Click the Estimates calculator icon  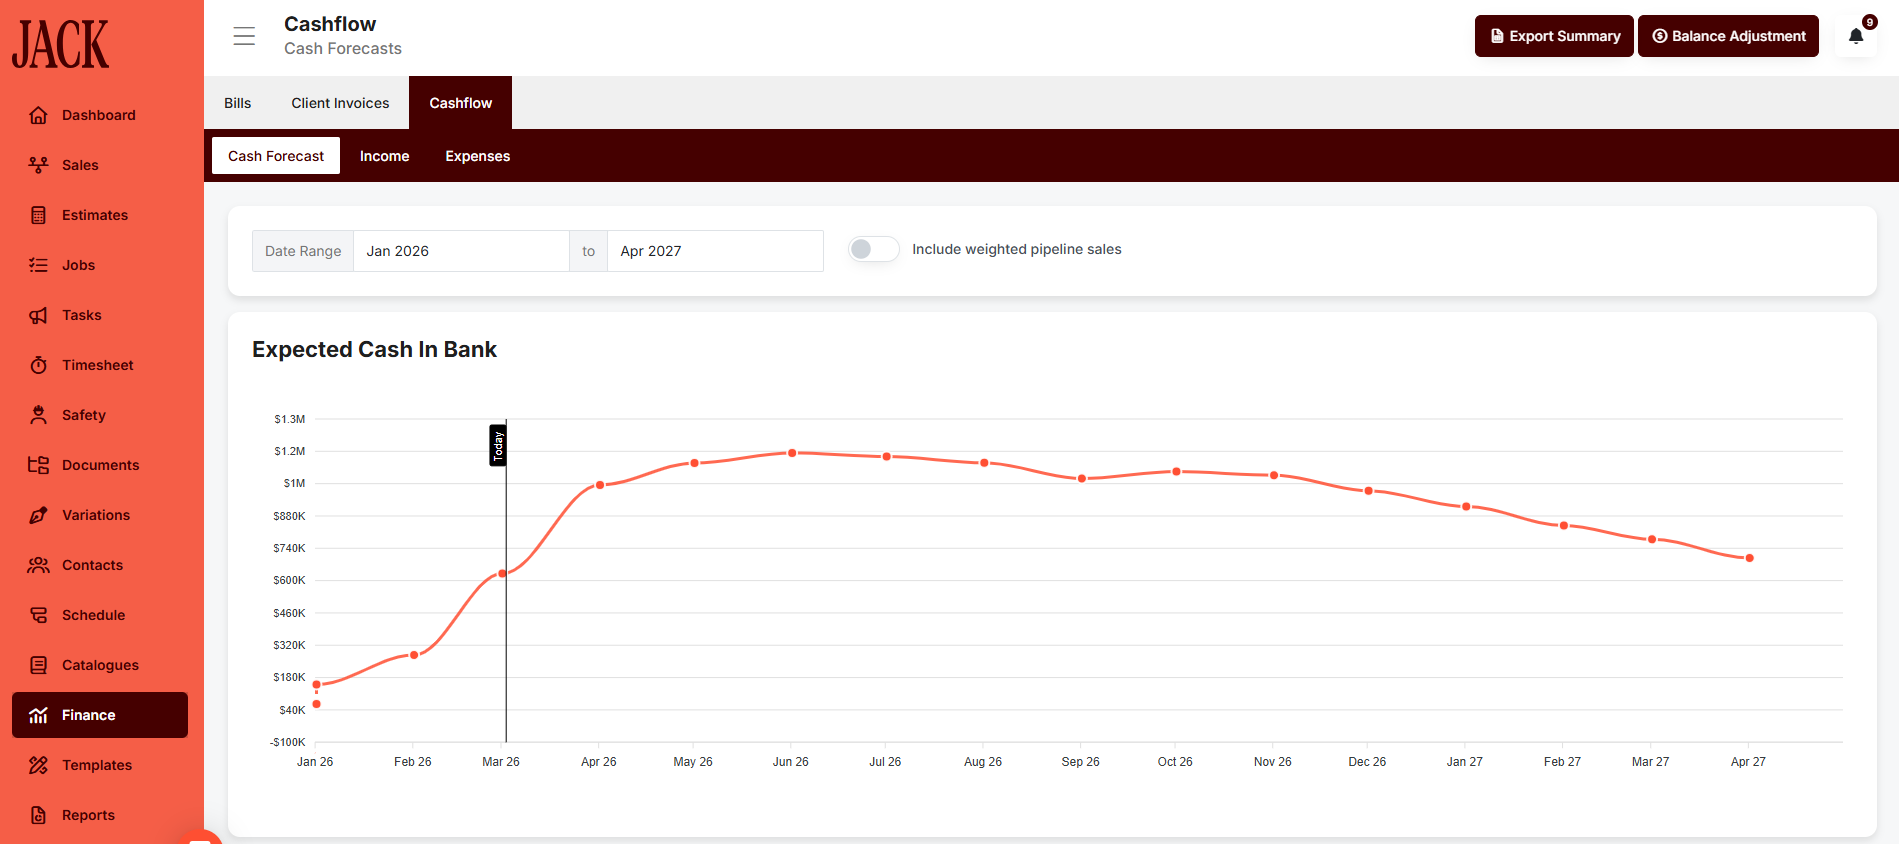(x=38, y=215)
